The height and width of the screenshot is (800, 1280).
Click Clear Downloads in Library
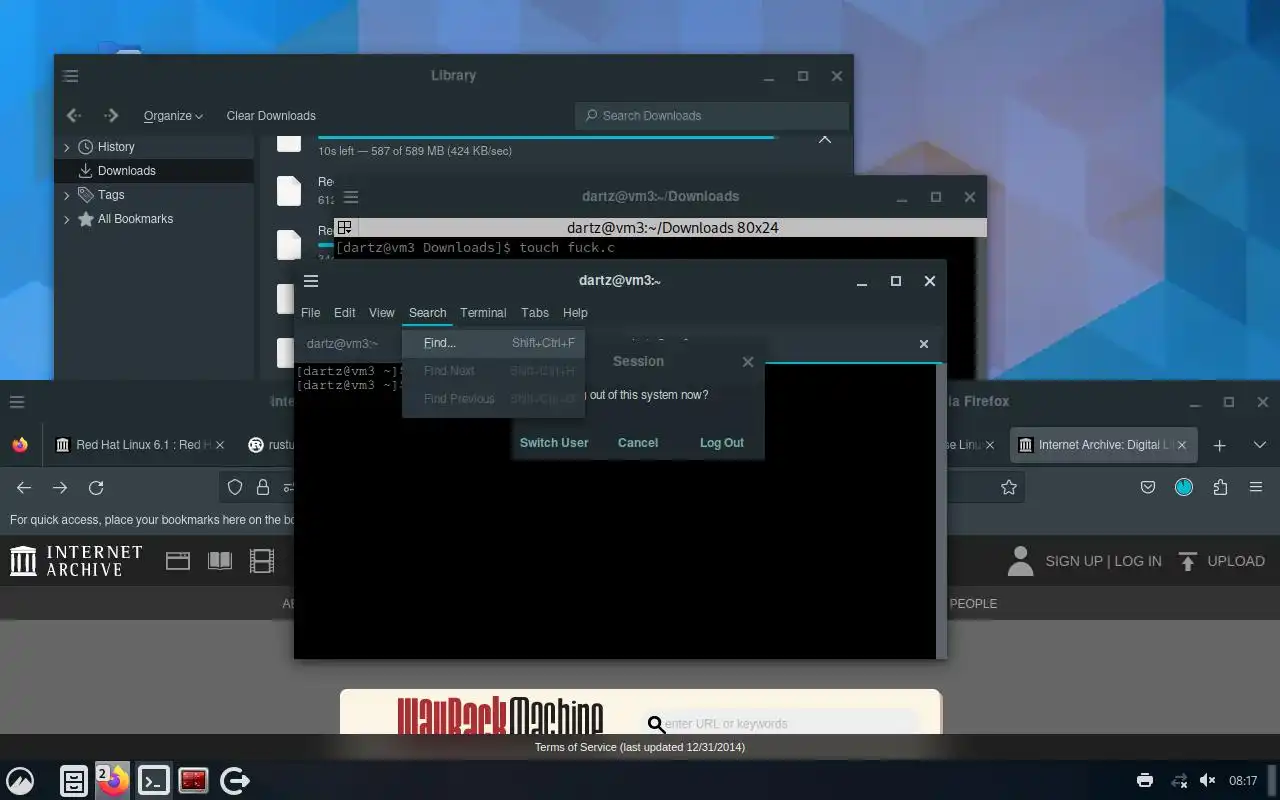click(271, 116)
